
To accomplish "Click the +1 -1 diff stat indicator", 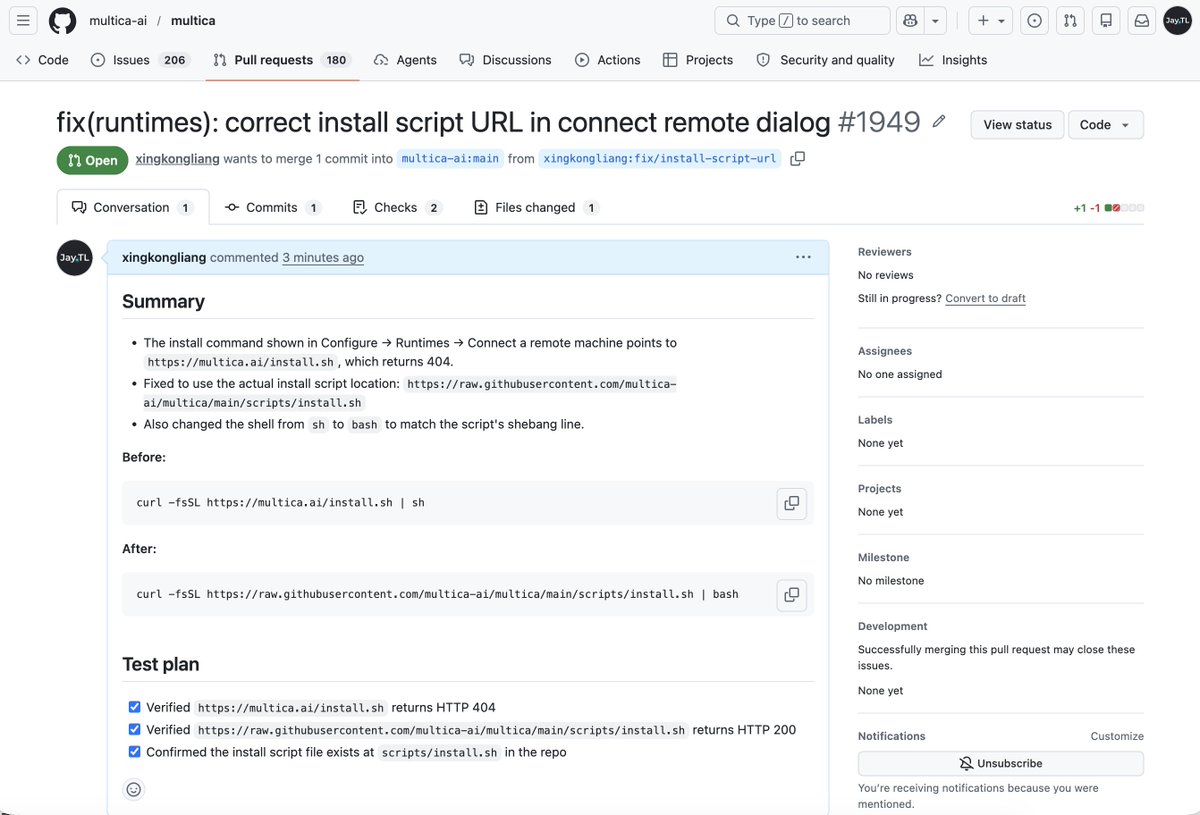I will coord(1108,208).
